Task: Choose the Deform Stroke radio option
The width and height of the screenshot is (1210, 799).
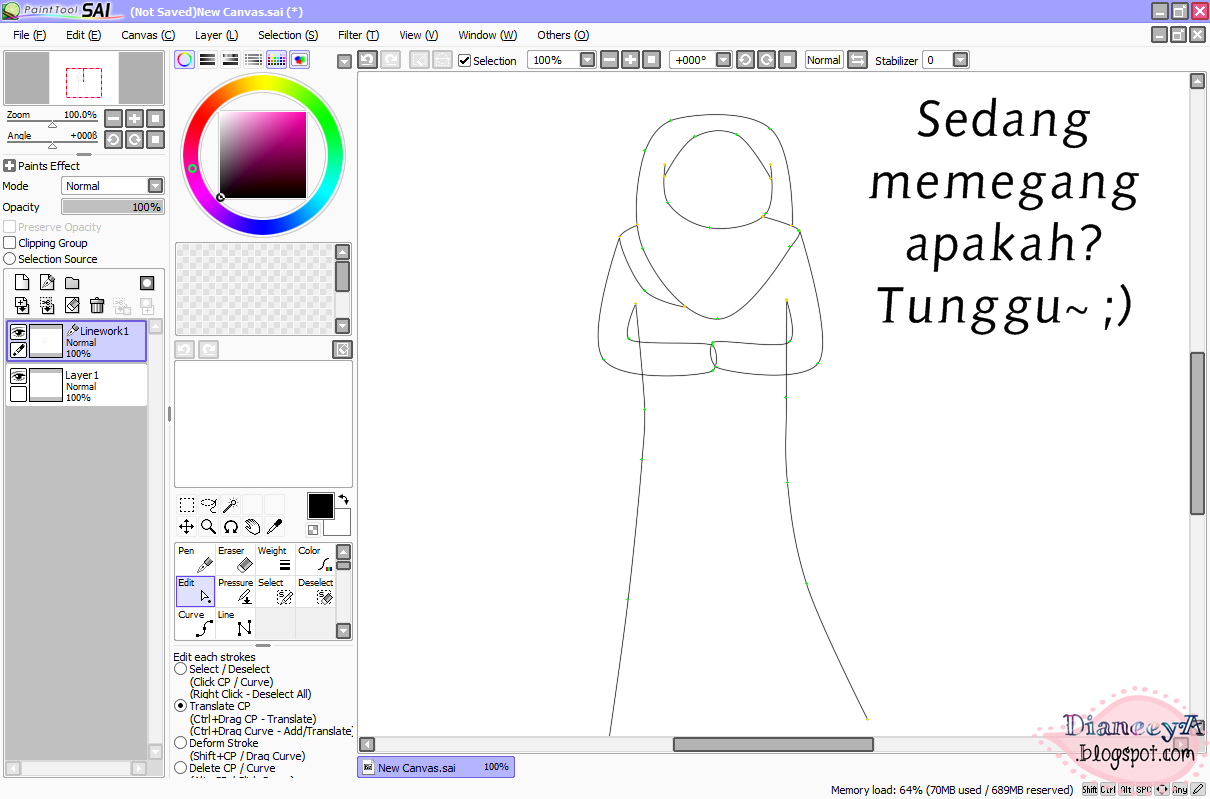Action: click(180, 743)
